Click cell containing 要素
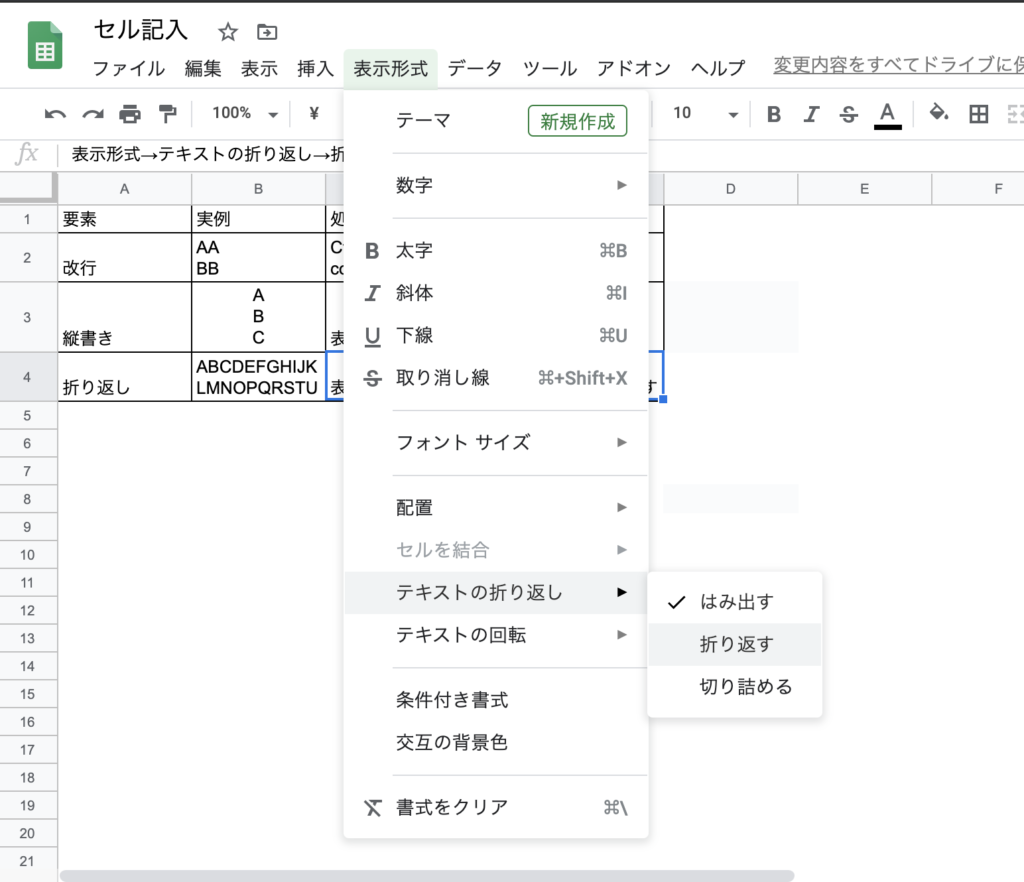This screenshot has height=882, width=1024. [125, 219]
